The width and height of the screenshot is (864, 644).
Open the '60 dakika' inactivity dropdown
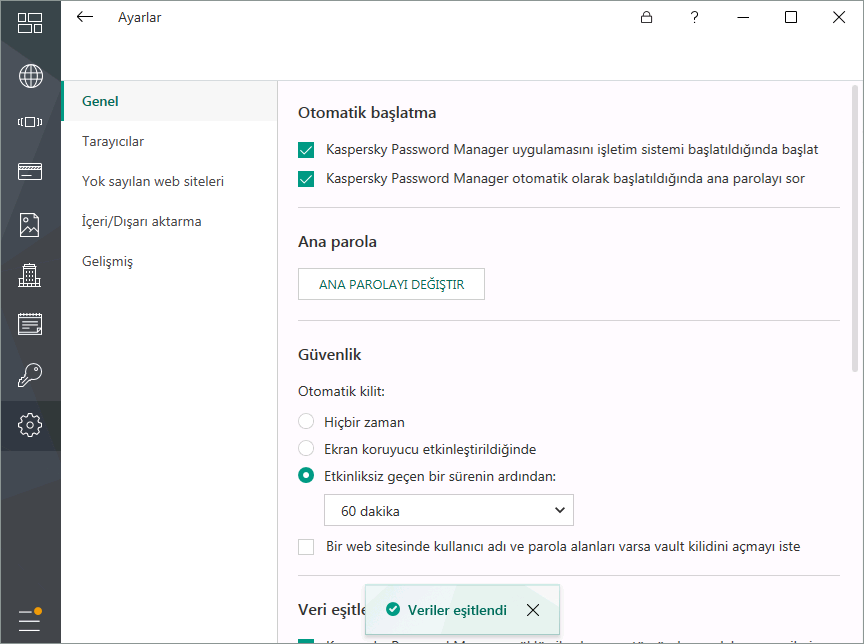click(x=449, y=510)
